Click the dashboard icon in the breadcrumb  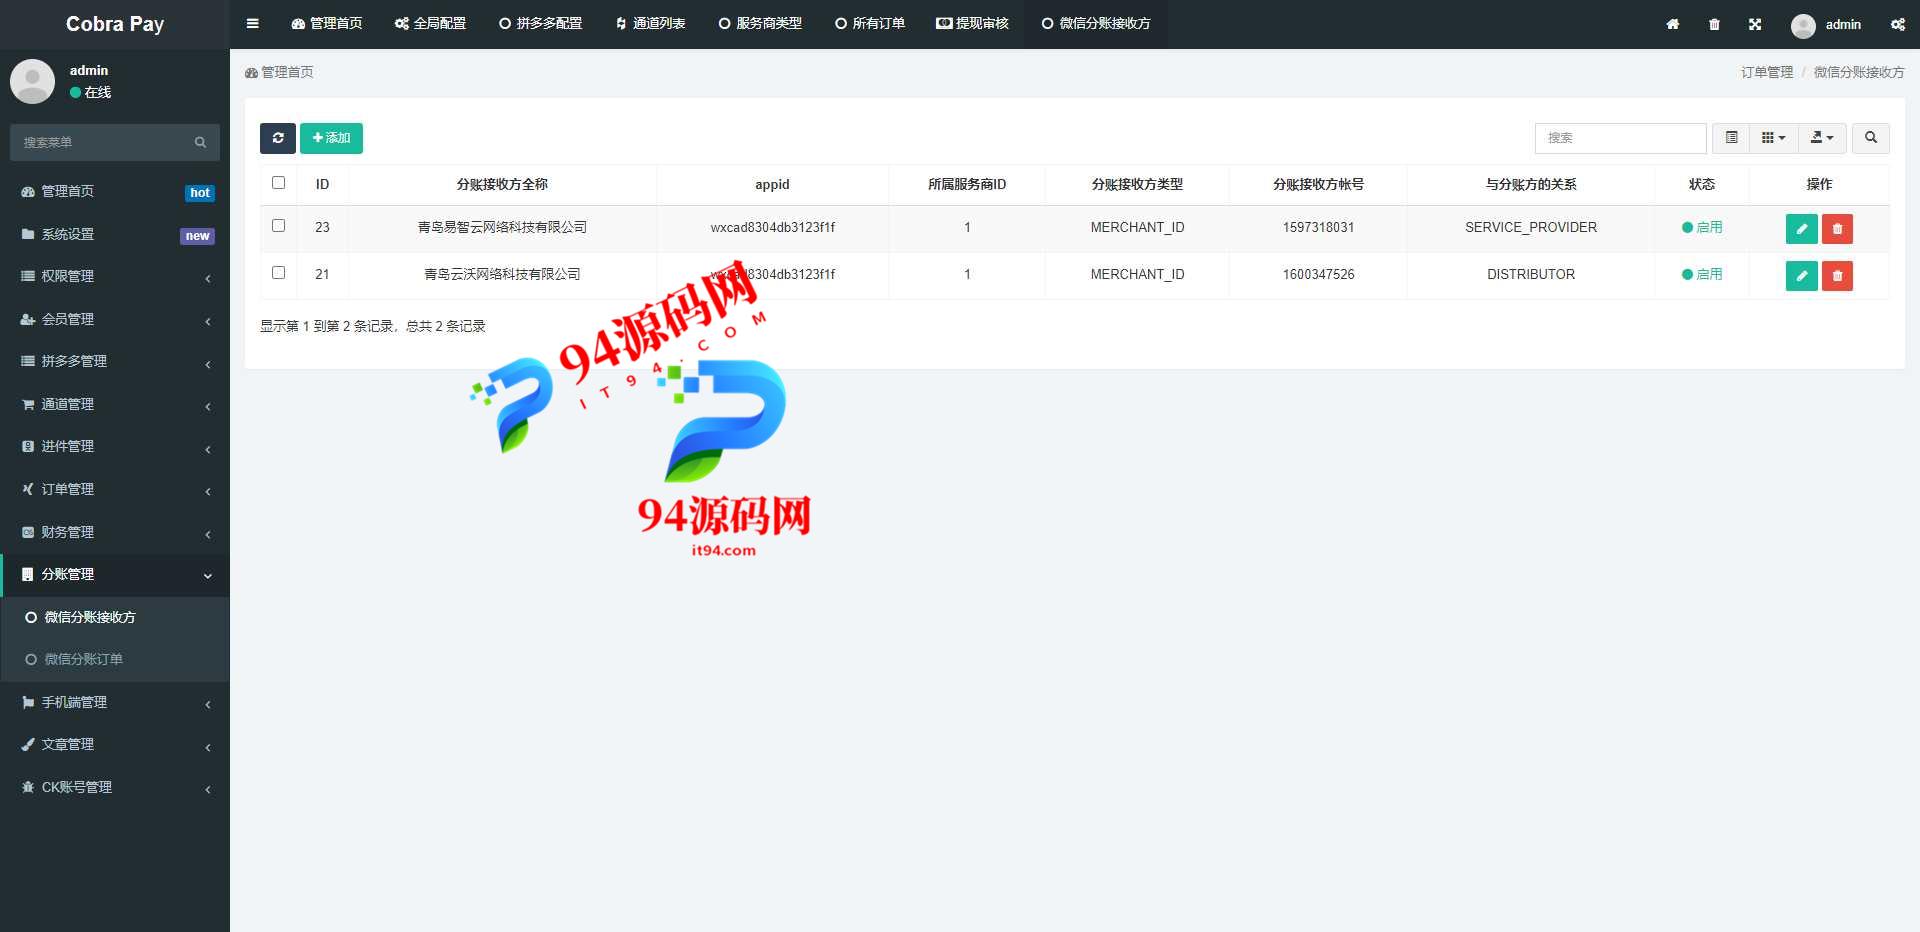point(251,73)
